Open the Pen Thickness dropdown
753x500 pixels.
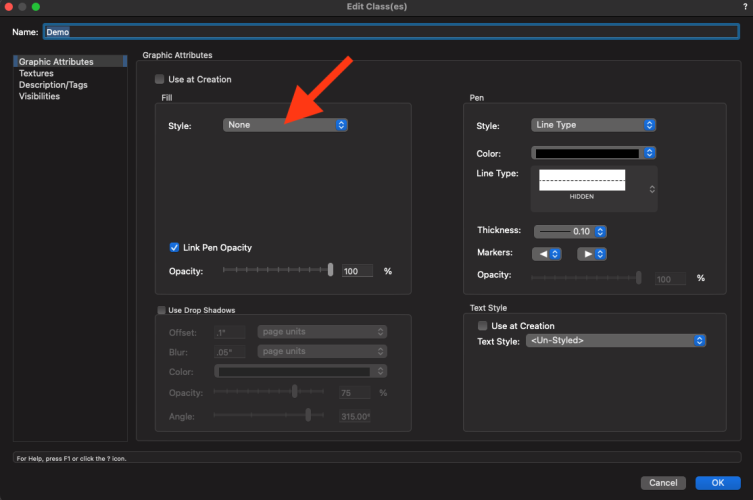[x=570, y=231]
